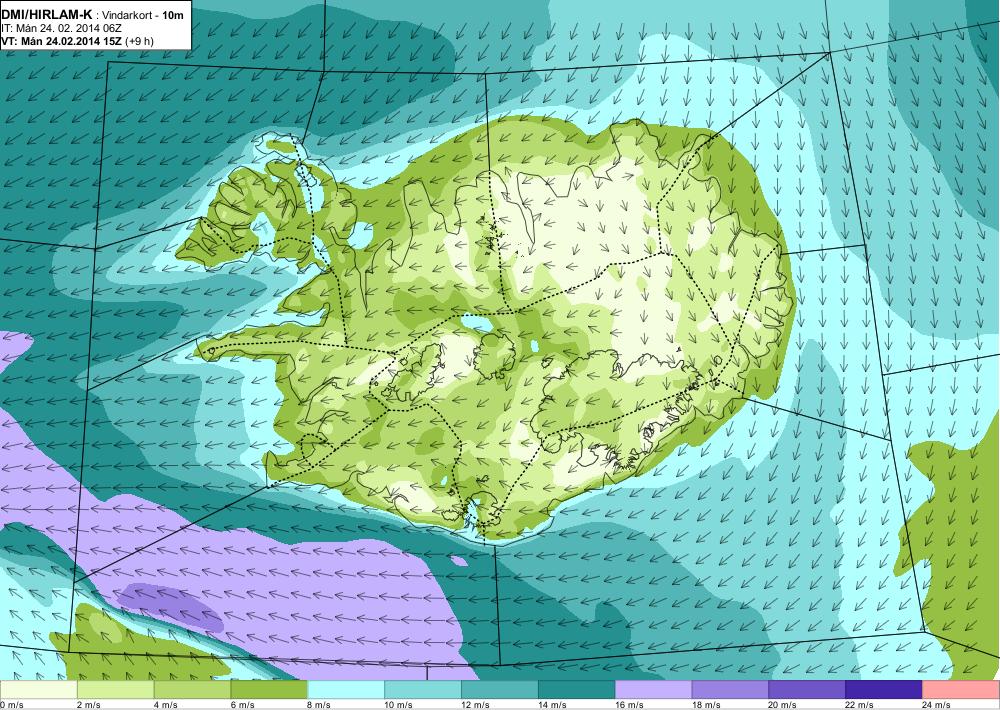The image size is (1000, 710).
Task: Click the legend swatch between 18 and 20 m/s
Action: tap(730, 690)
